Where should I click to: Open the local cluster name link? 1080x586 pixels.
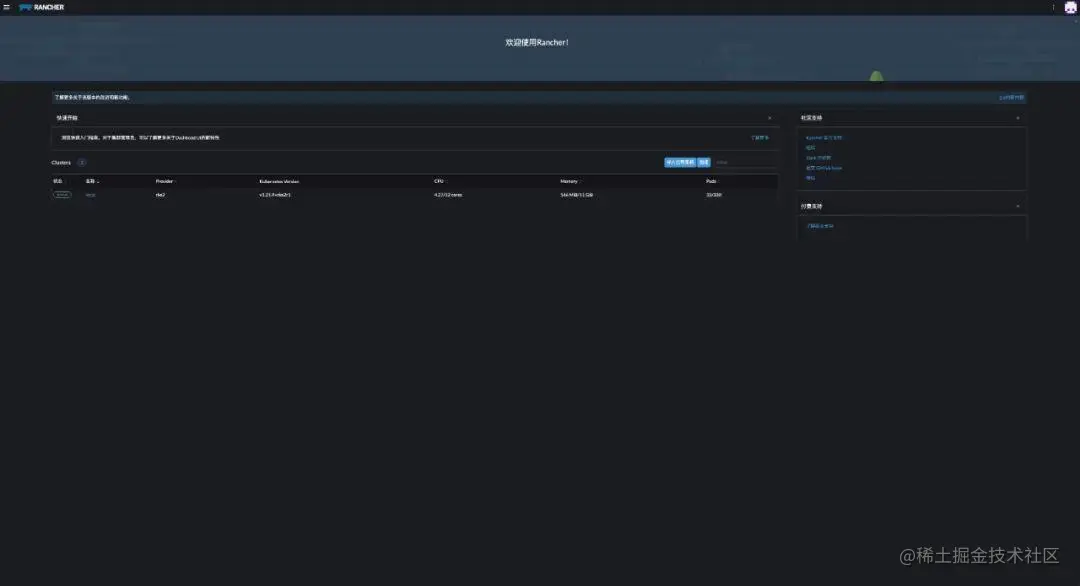point(90,195)
